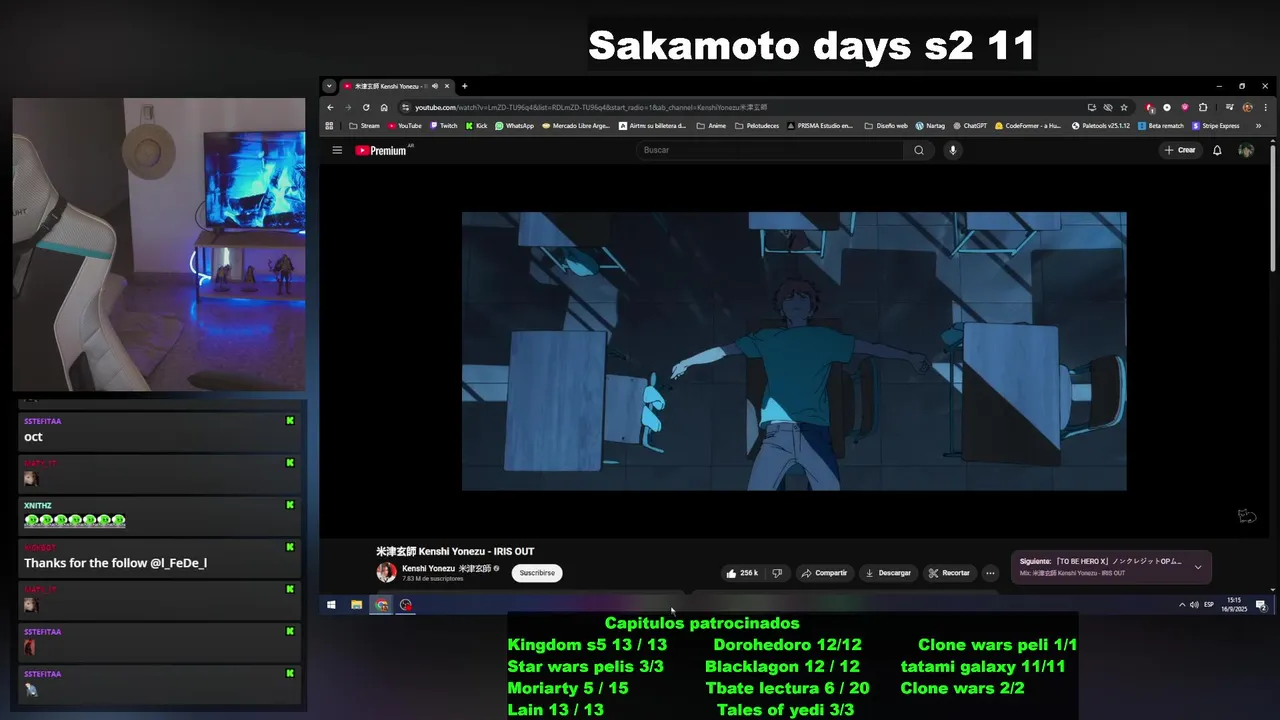Open the Twitch bookmark
This screenshot has width=1280, height=720.
click(x=443, y=126)
